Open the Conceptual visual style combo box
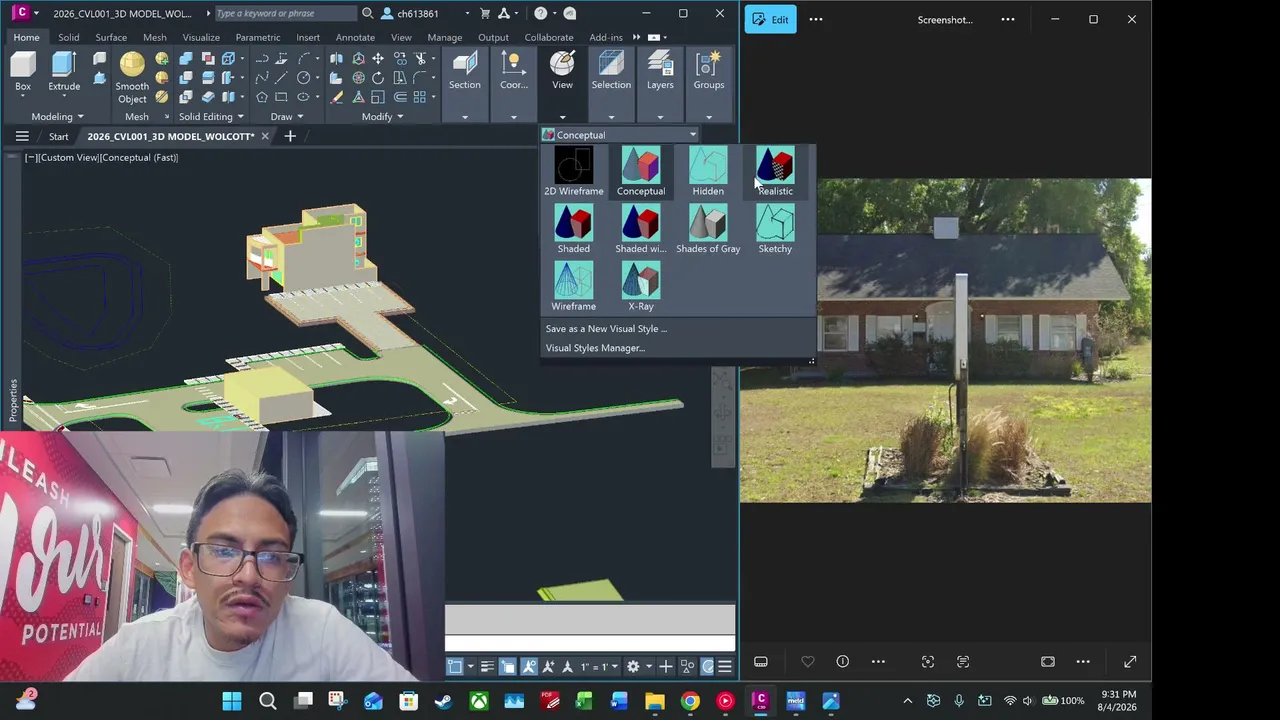Viewport: 1280px width, 720px height. [620, 135]
